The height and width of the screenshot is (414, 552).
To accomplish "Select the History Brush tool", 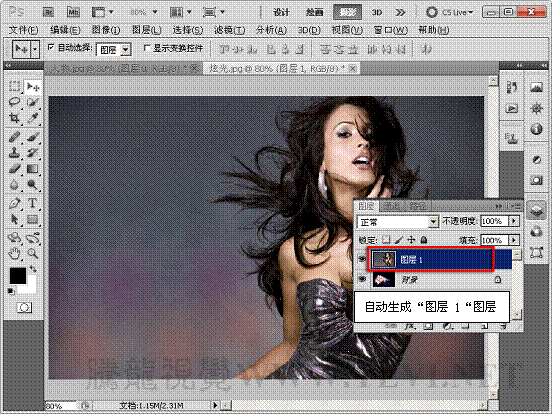I will pos(33,152).
